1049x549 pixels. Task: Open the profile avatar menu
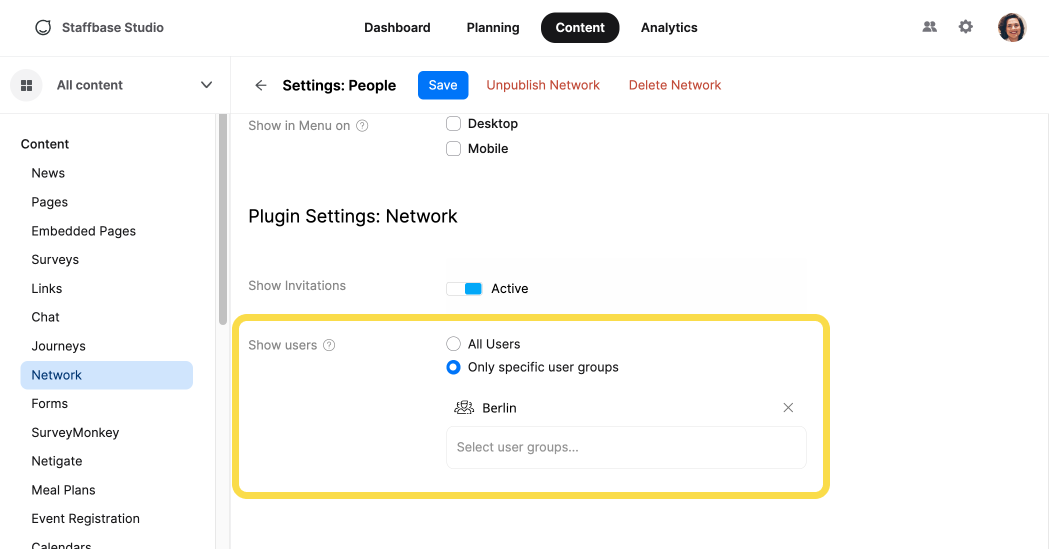(1012, 27)
